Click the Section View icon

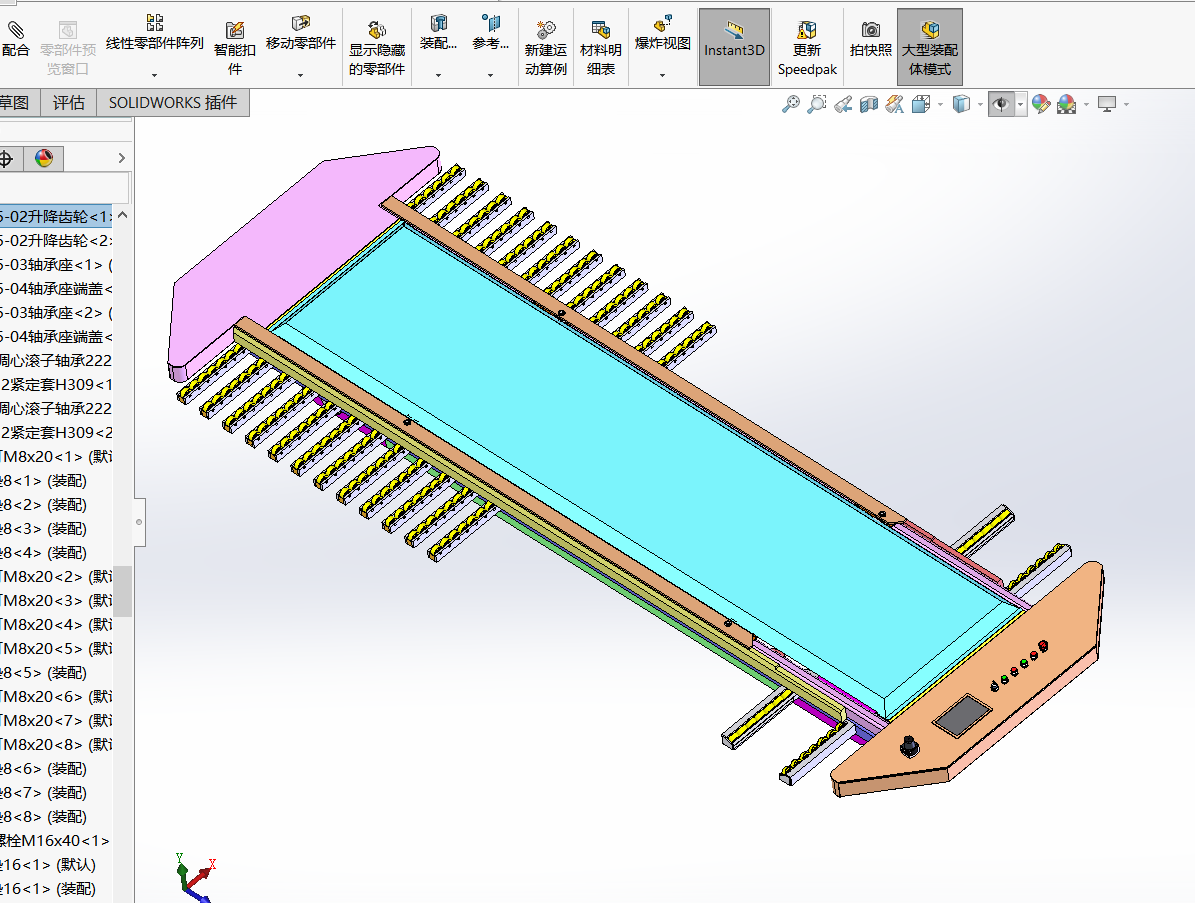(868, 104)
